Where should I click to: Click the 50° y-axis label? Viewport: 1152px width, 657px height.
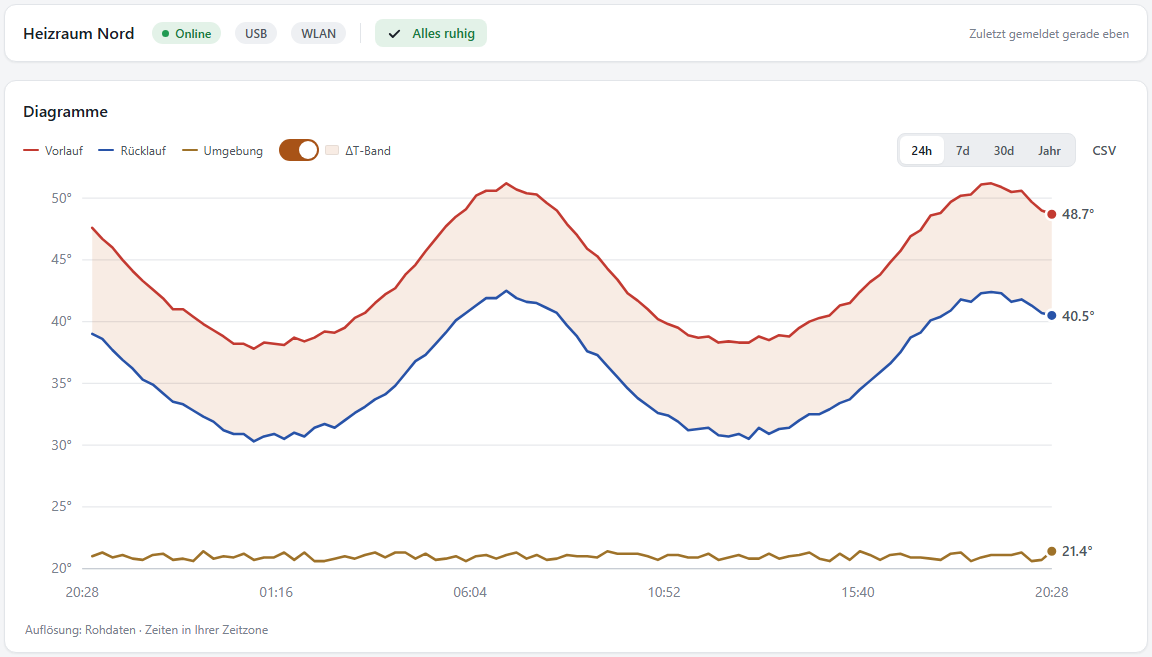point(62,198)
